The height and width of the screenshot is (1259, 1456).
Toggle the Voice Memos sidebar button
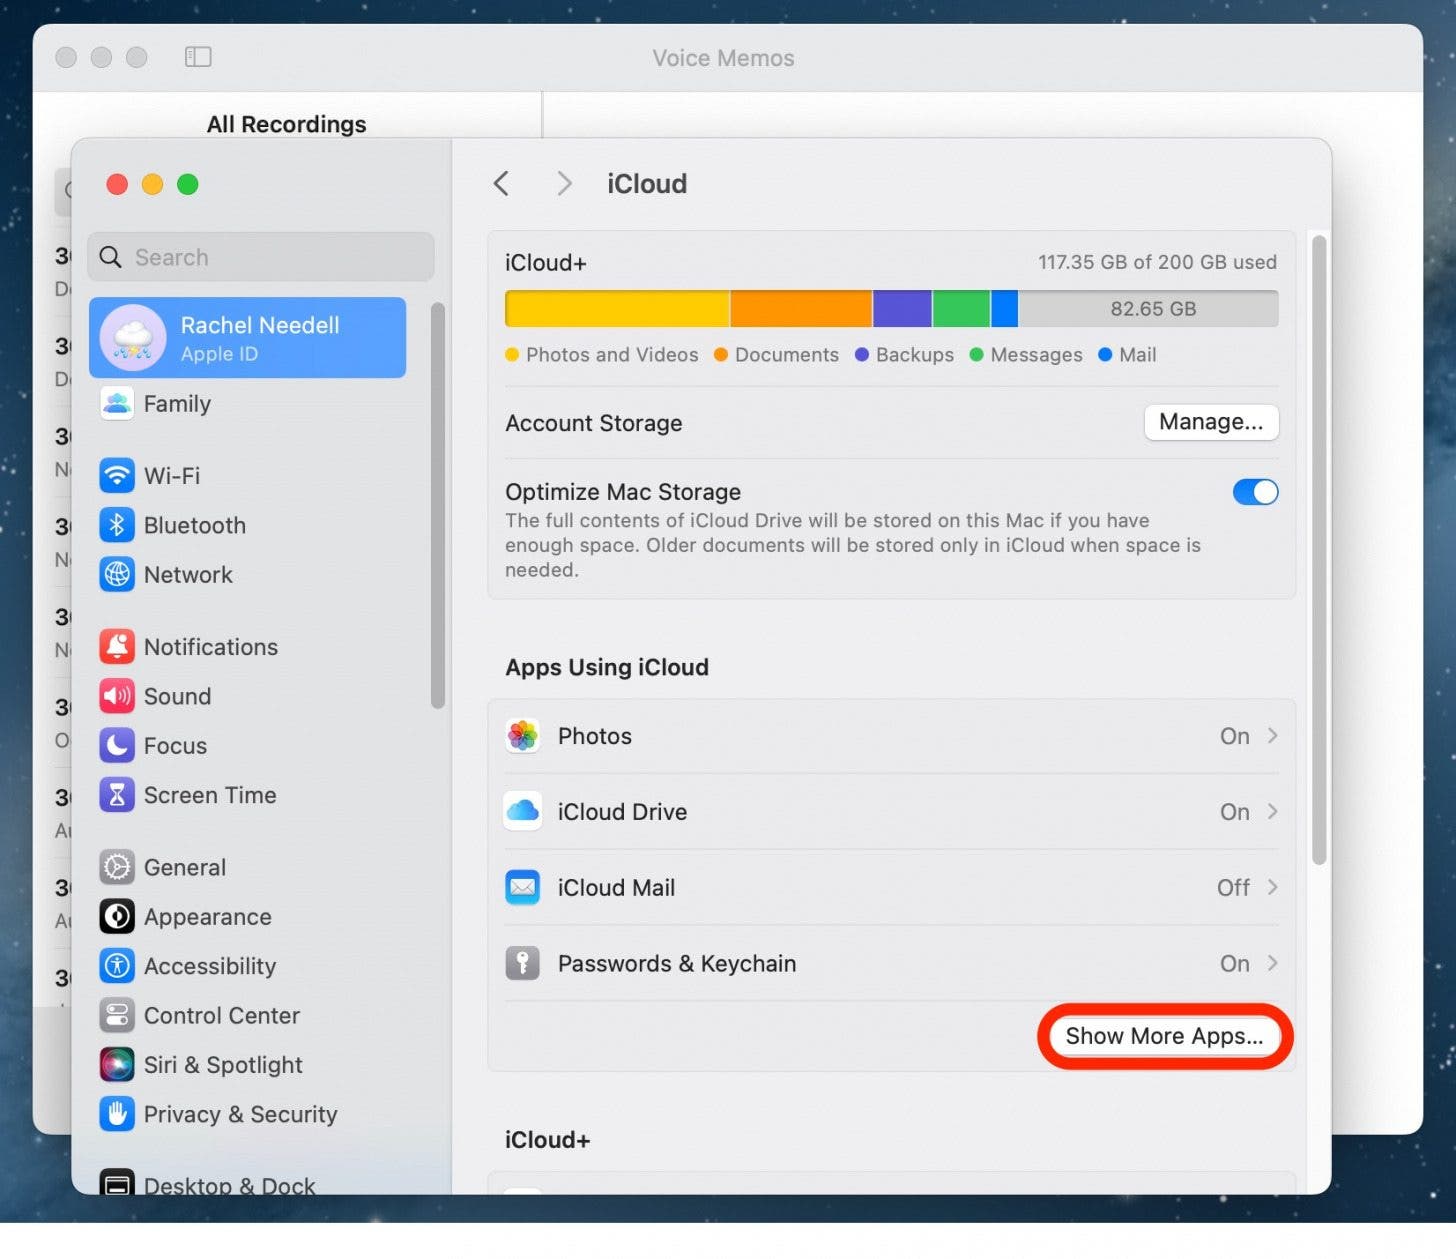(198, 57)
